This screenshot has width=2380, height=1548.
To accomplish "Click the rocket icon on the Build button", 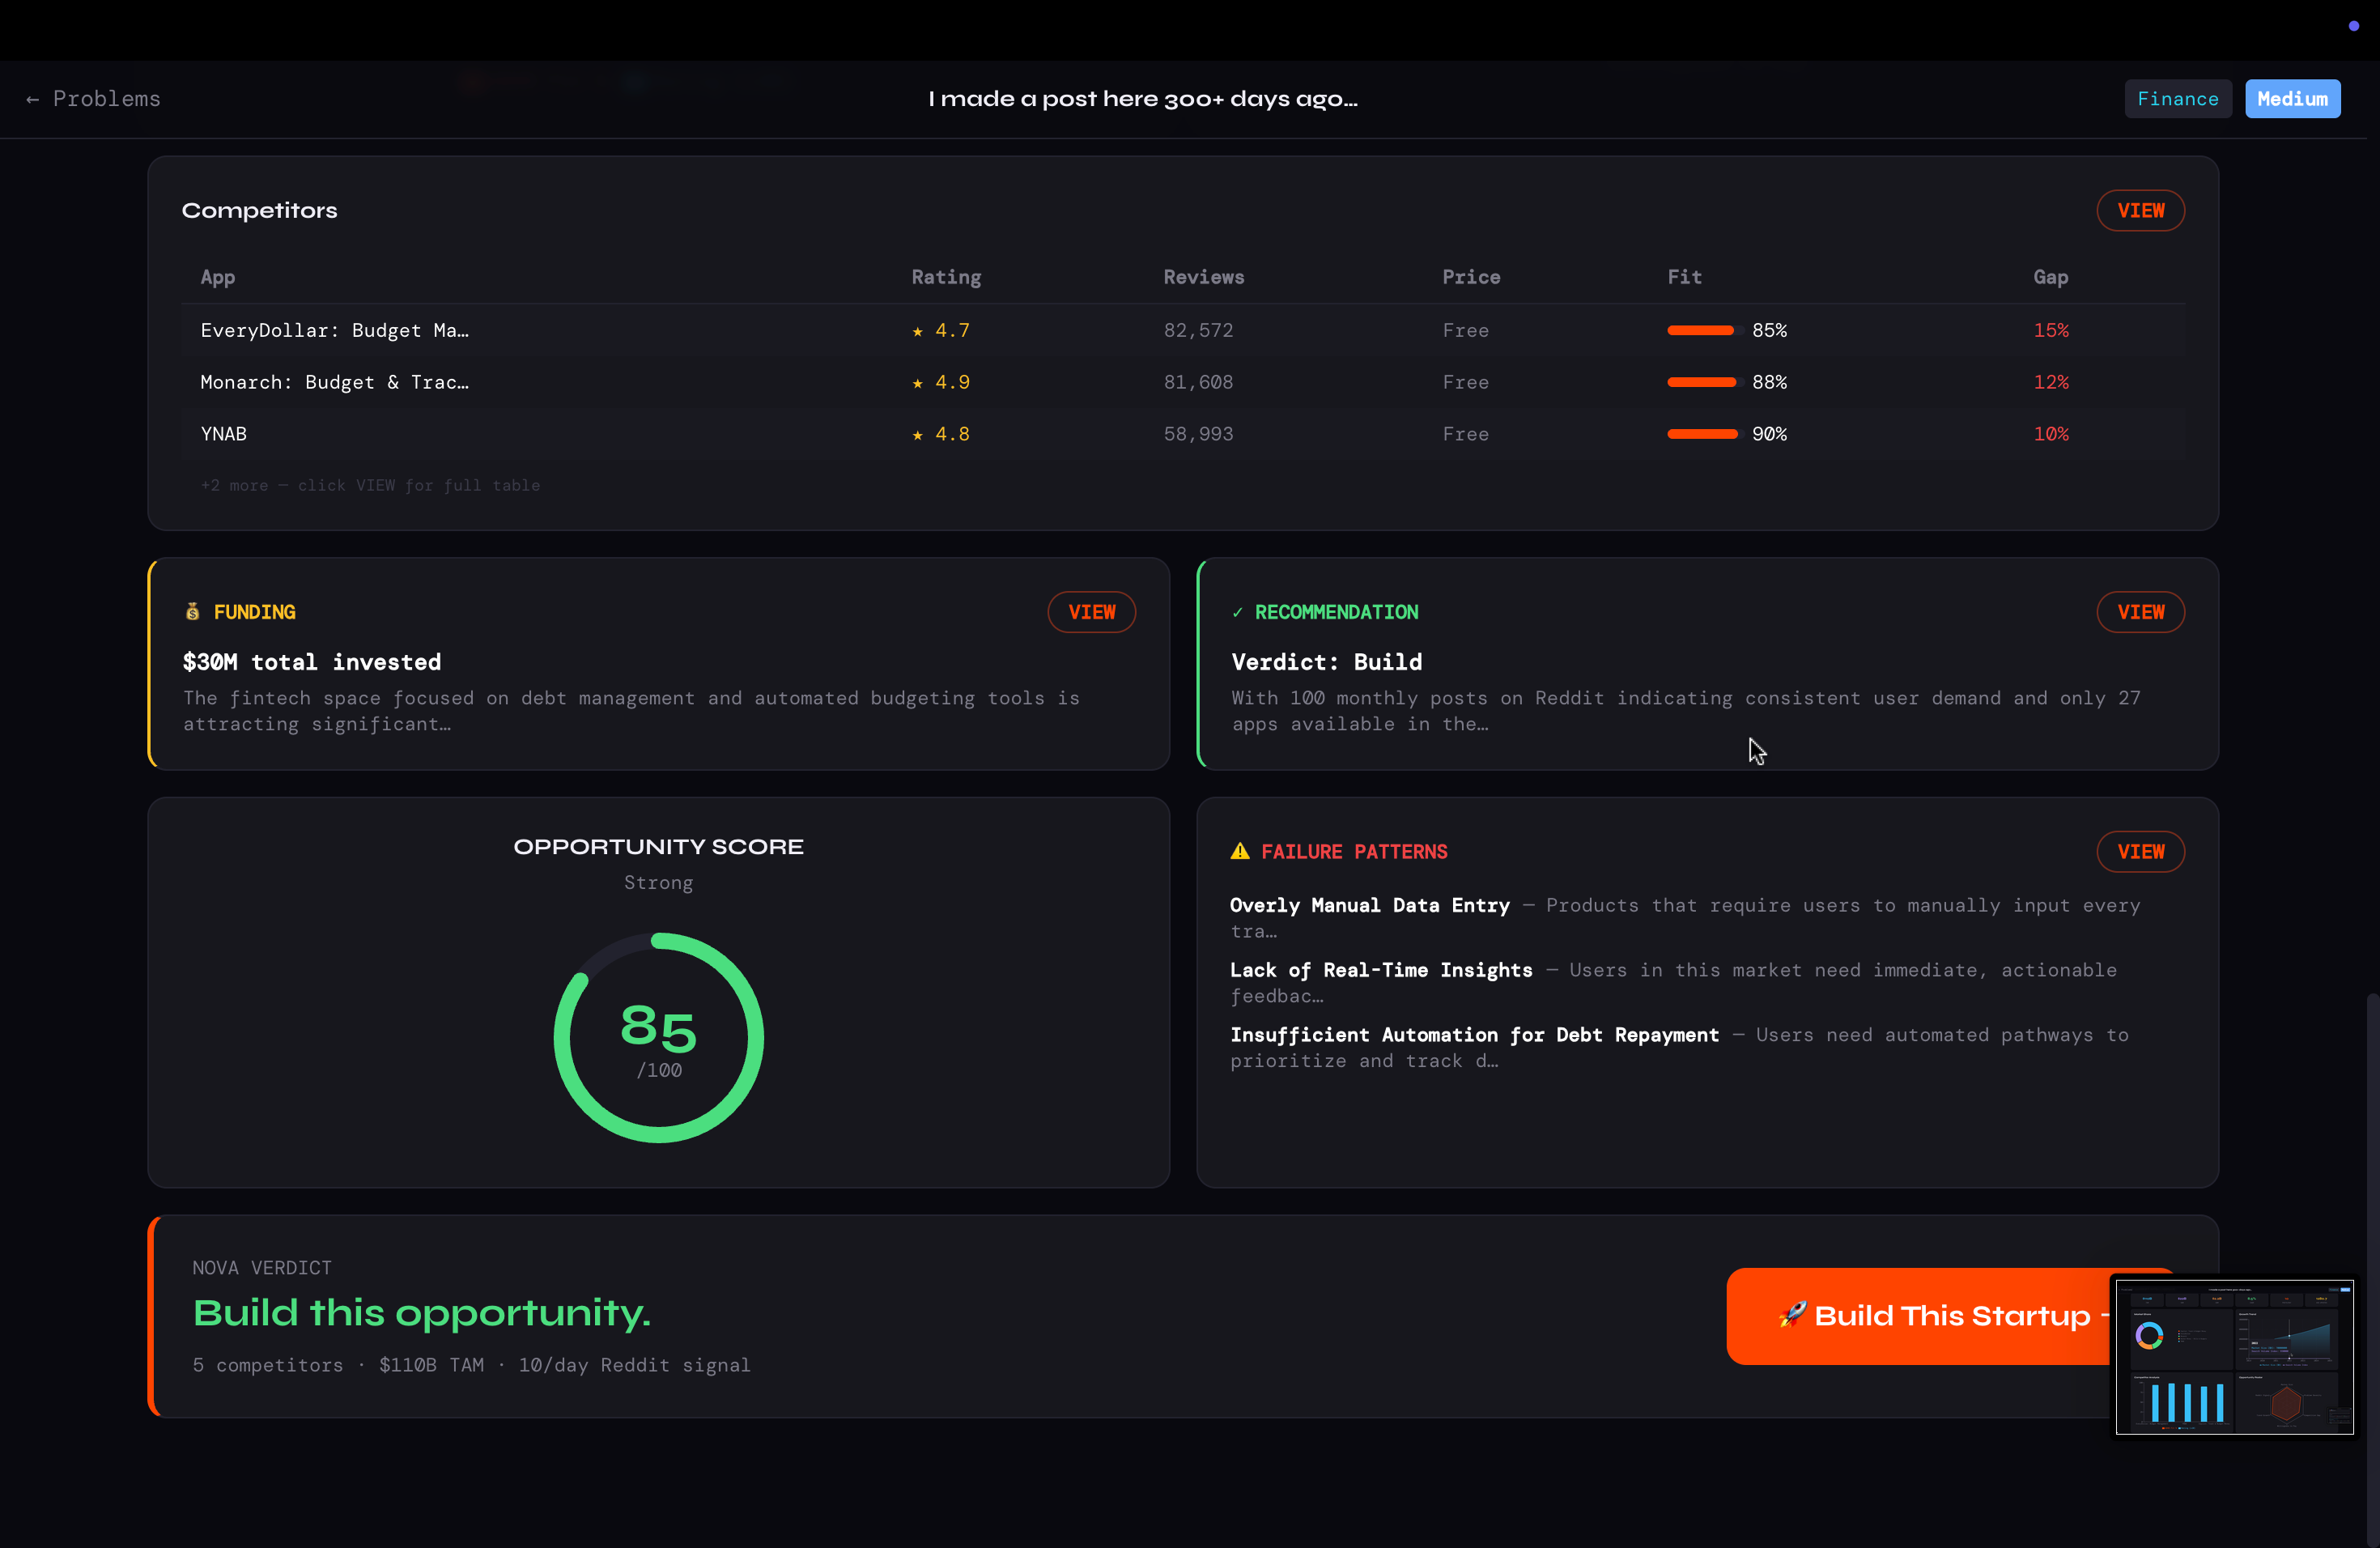I will (x=1792, y=1314).
